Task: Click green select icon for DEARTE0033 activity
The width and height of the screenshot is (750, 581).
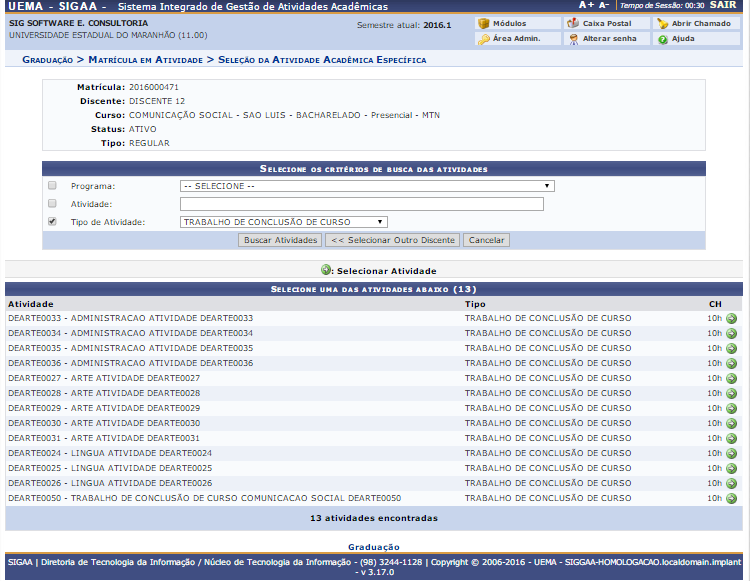Action: click(x=731, y=319)
